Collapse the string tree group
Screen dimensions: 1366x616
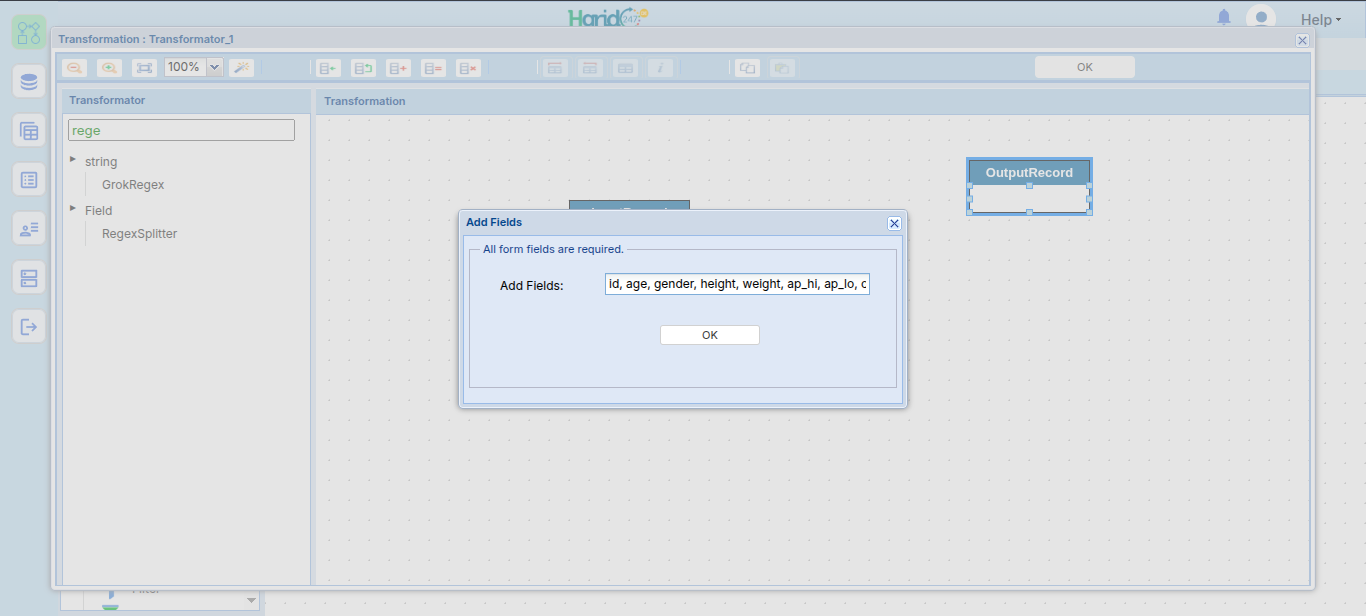[73, 159]
